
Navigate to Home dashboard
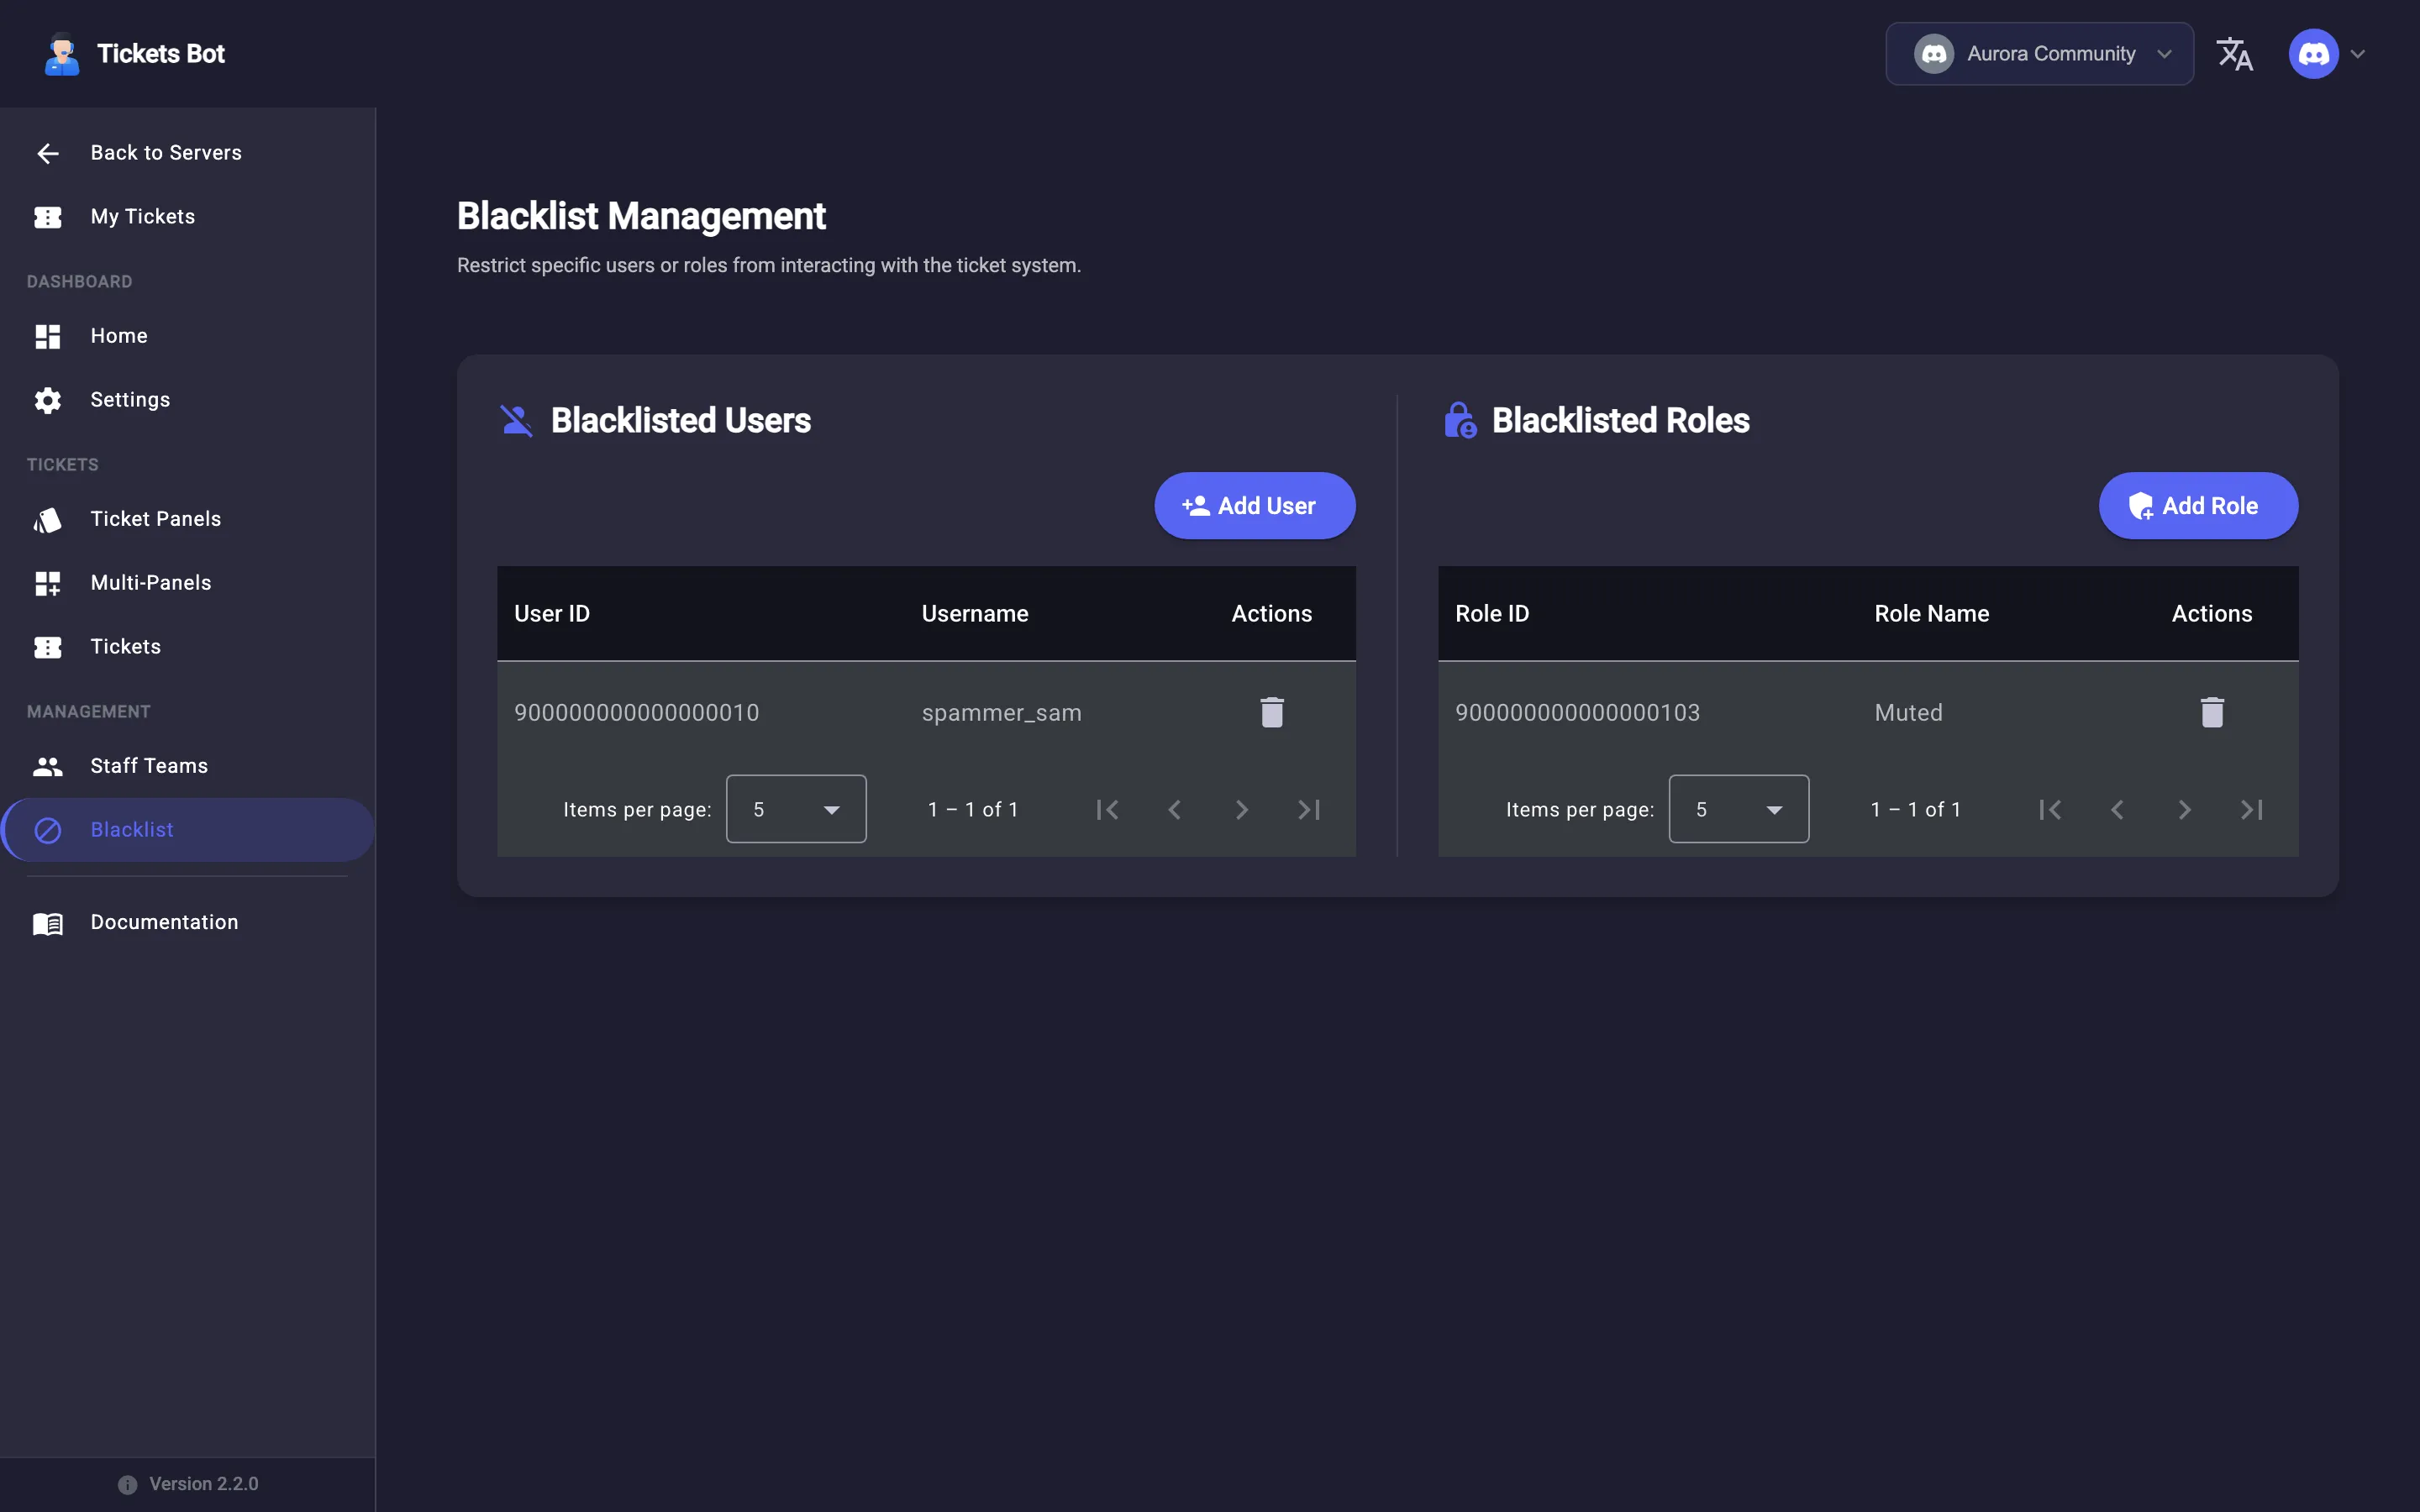[188, 336]
